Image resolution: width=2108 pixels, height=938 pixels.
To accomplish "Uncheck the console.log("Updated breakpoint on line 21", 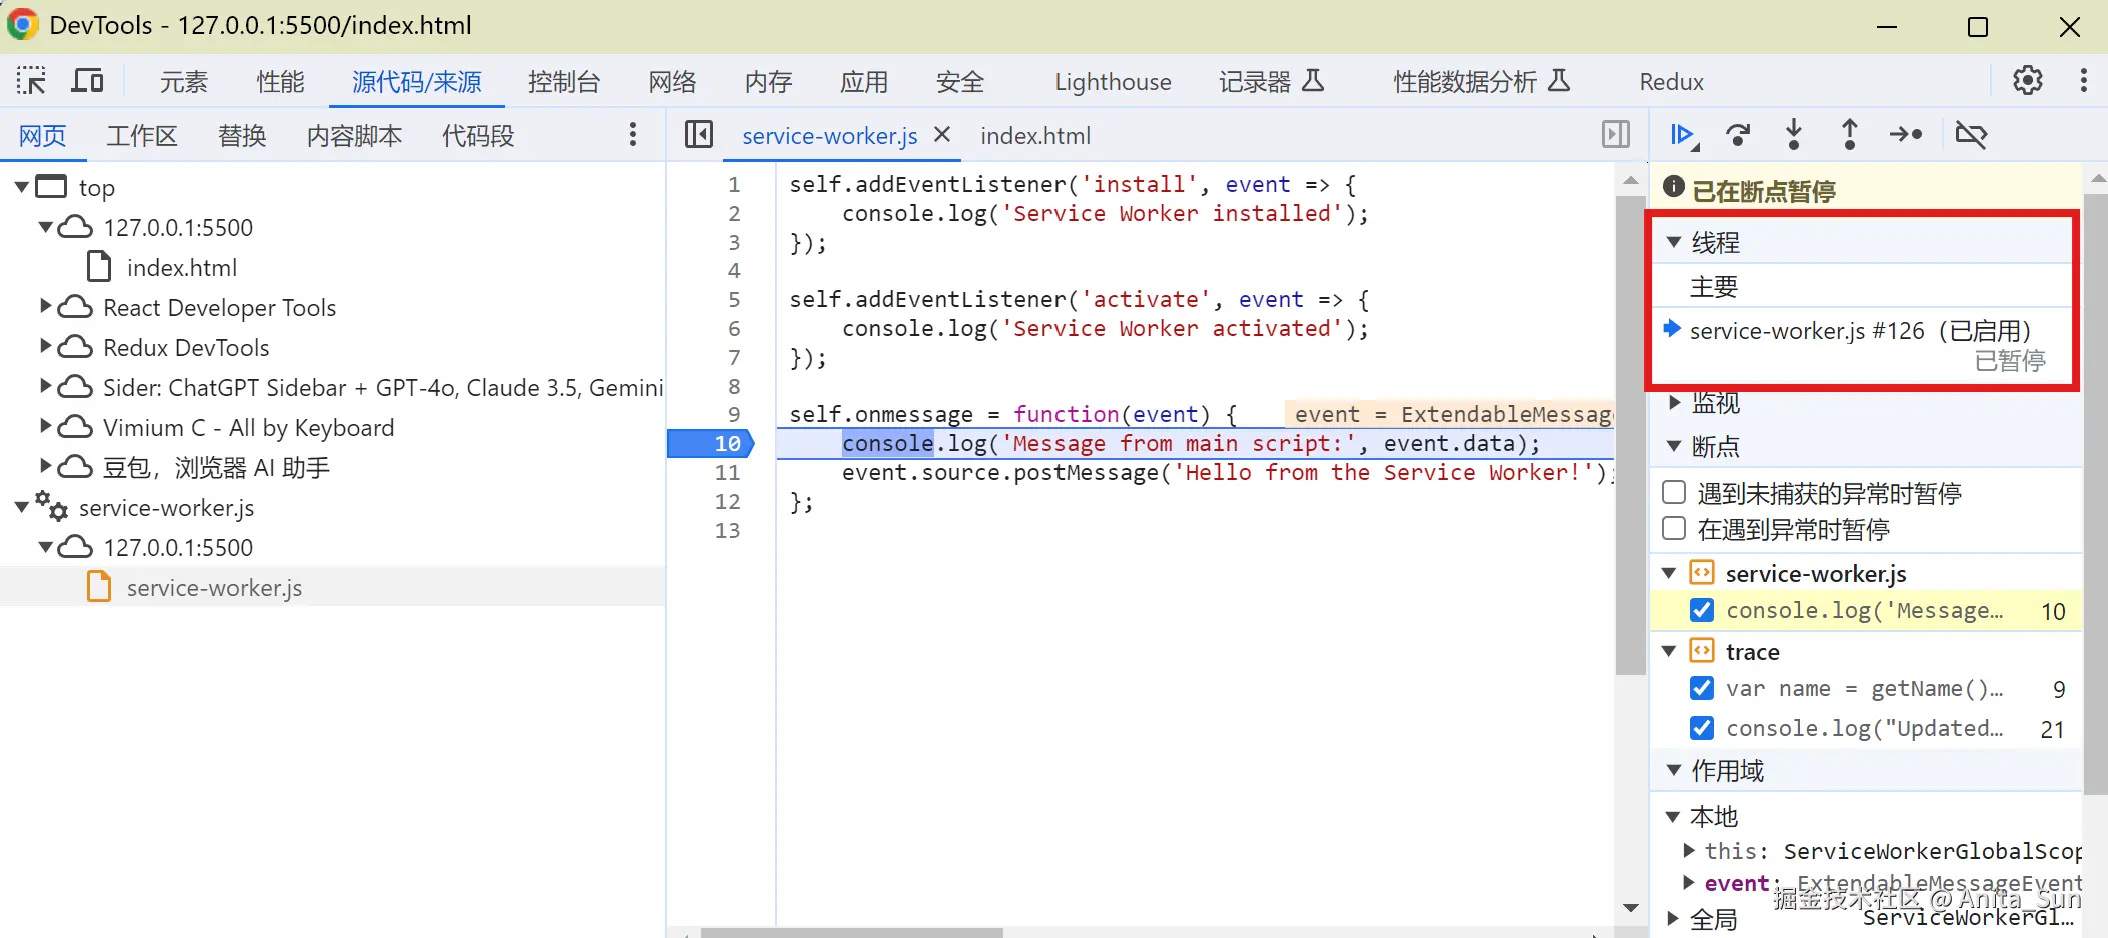I will [1701, 728].
